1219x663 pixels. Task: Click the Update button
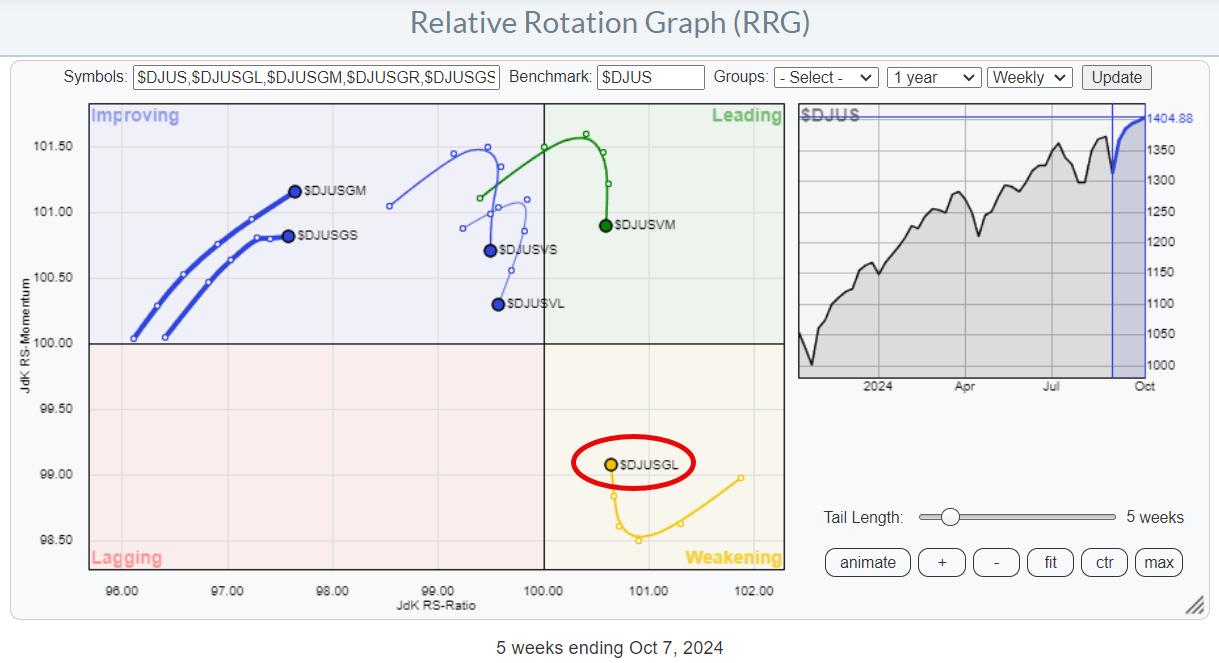[x=1116, y=78]
